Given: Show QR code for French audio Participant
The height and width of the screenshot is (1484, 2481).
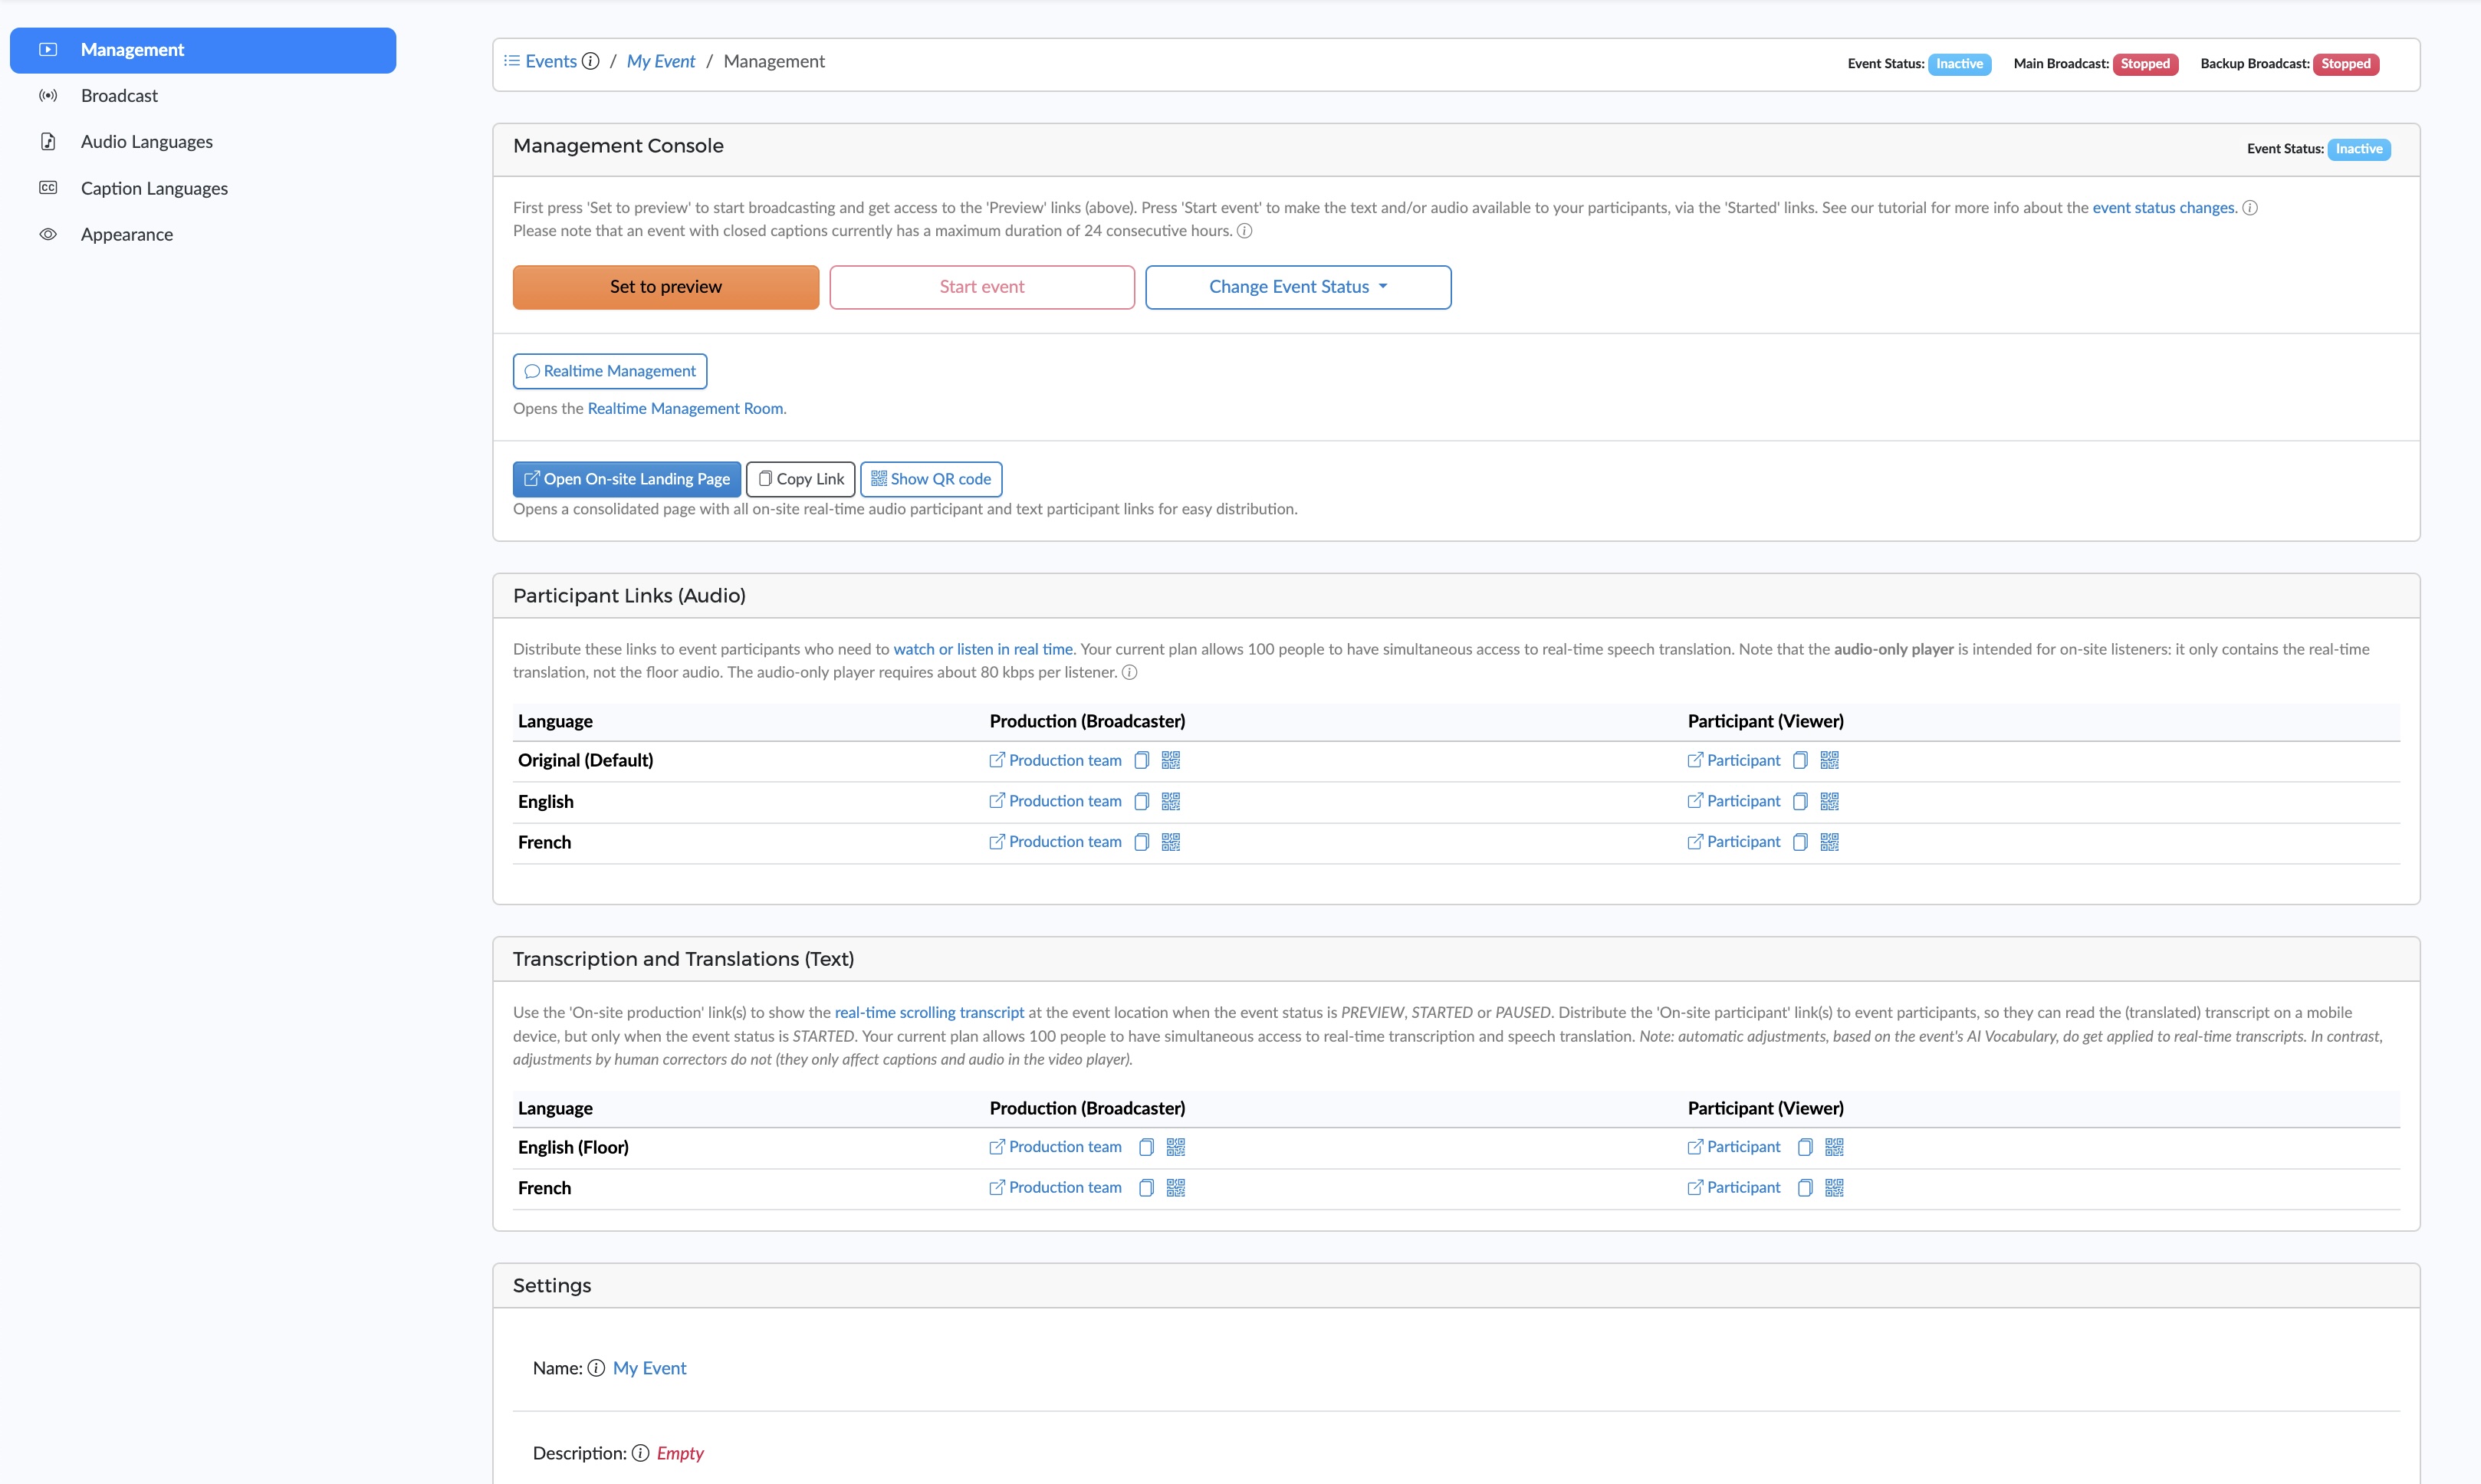Looking at the screenshot, I should pyautogui.click(x=1830, y=842).
